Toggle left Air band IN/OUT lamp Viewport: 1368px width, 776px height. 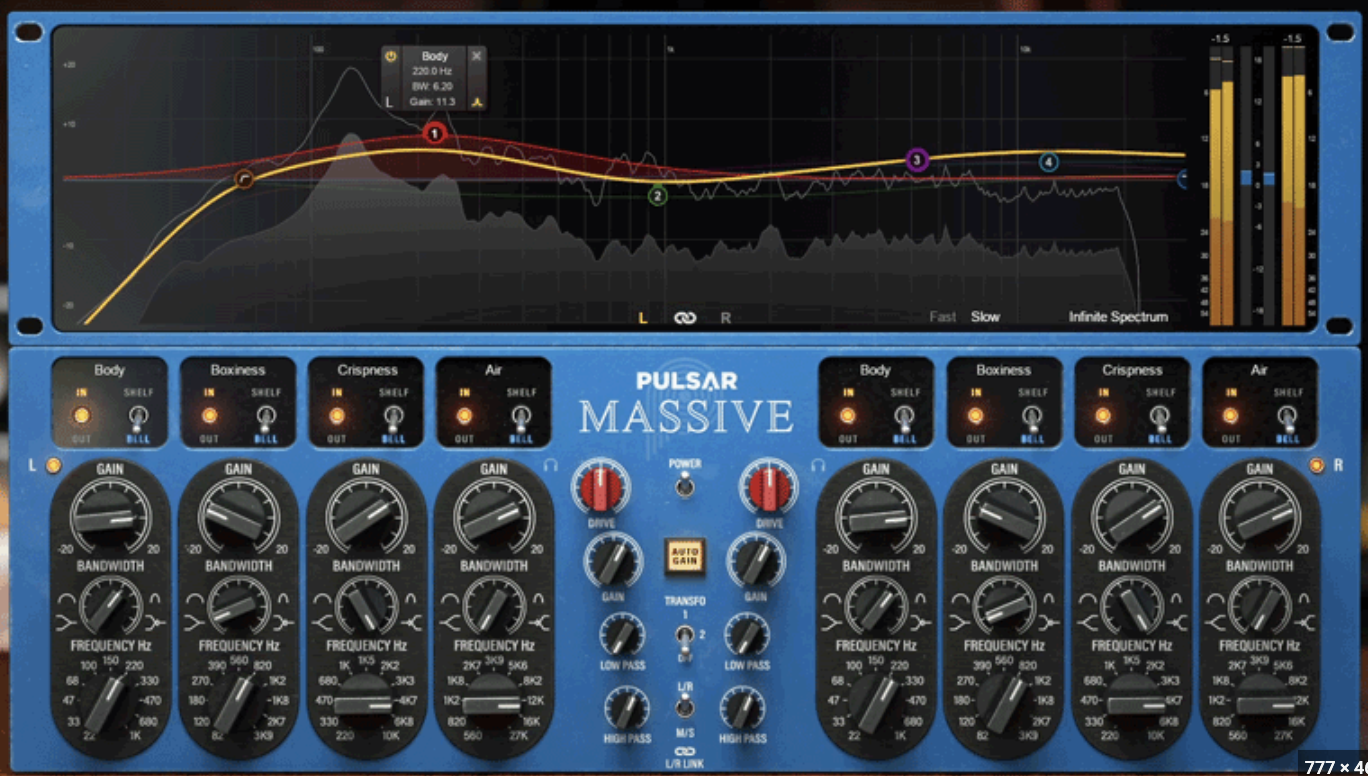(464, 415)
